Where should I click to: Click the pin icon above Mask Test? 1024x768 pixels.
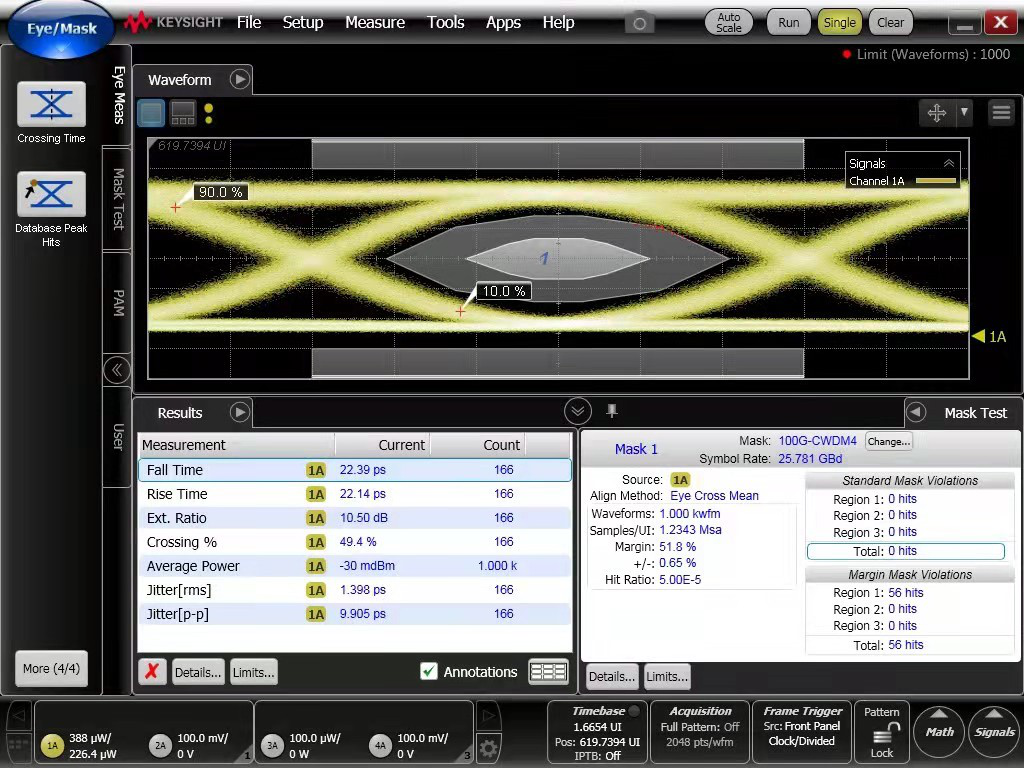pos(612,411)
